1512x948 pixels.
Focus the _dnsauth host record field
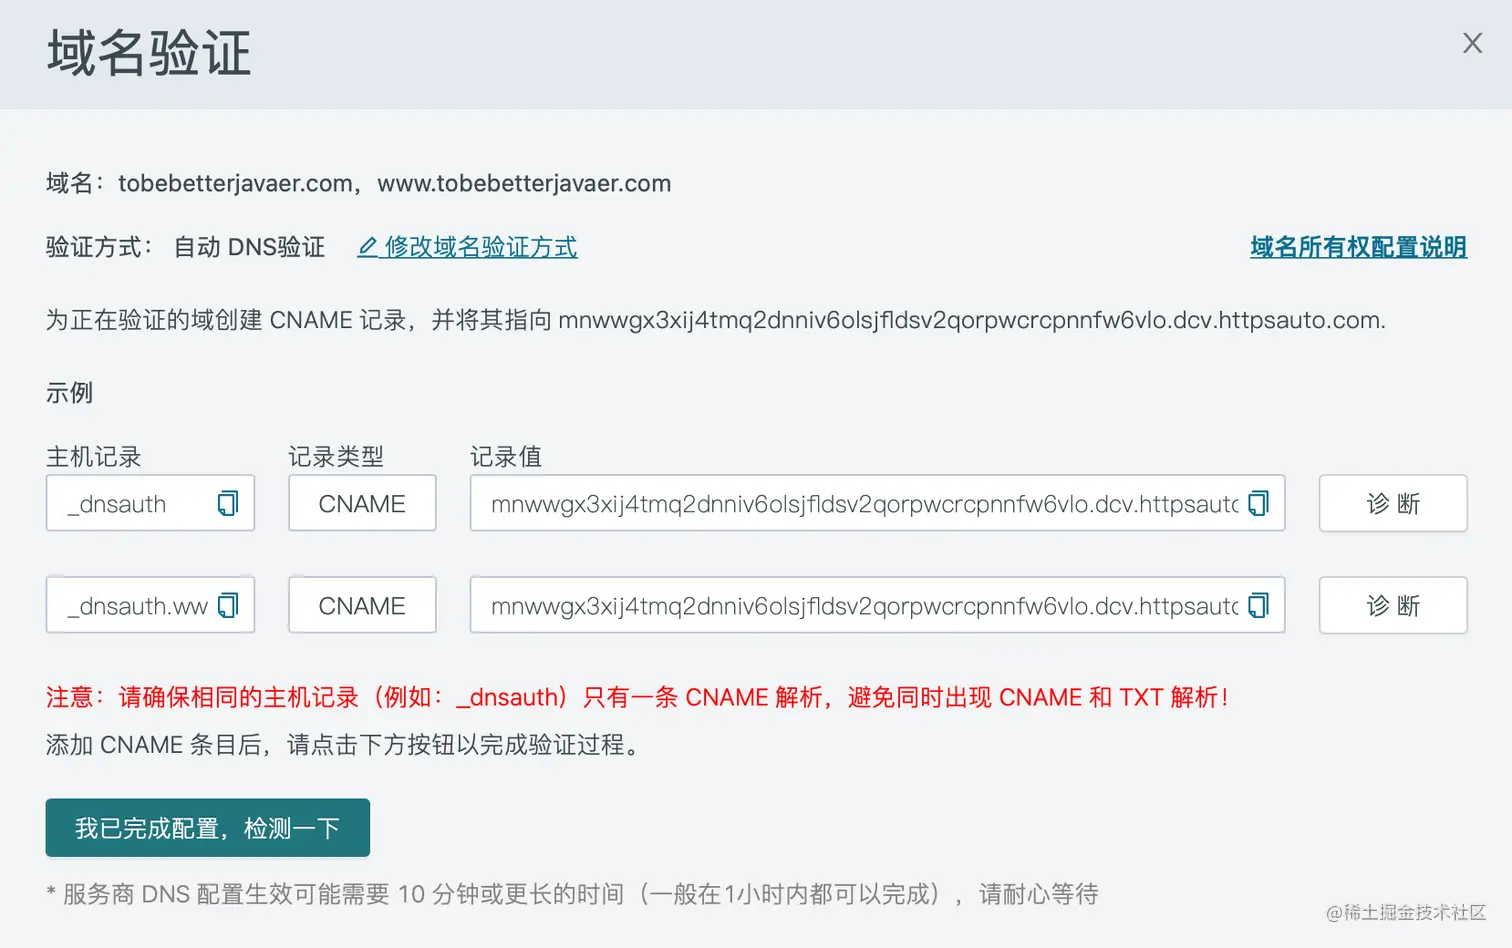[x=150, y=503]
